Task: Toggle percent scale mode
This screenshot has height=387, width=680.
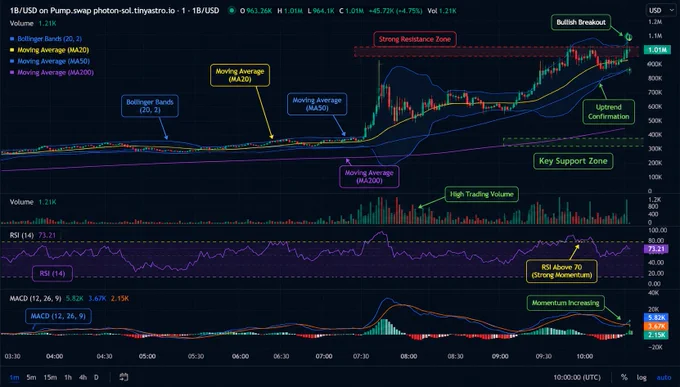Action: click(x=624, y=377)
